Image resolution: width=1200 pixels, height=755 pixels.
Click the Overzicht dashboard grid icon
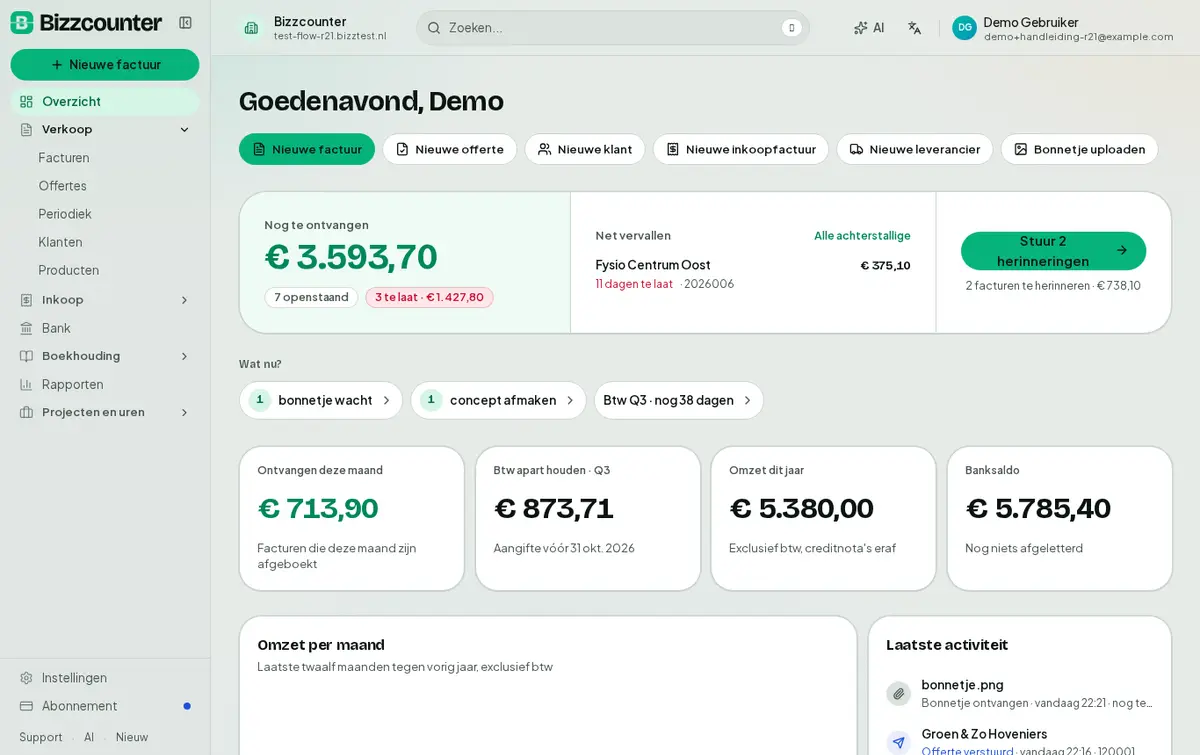pos(27,101)
